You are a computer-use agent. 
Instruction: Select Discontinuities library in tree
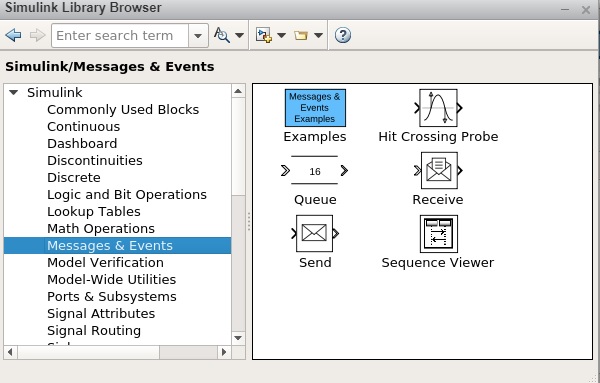click(95, 160)
